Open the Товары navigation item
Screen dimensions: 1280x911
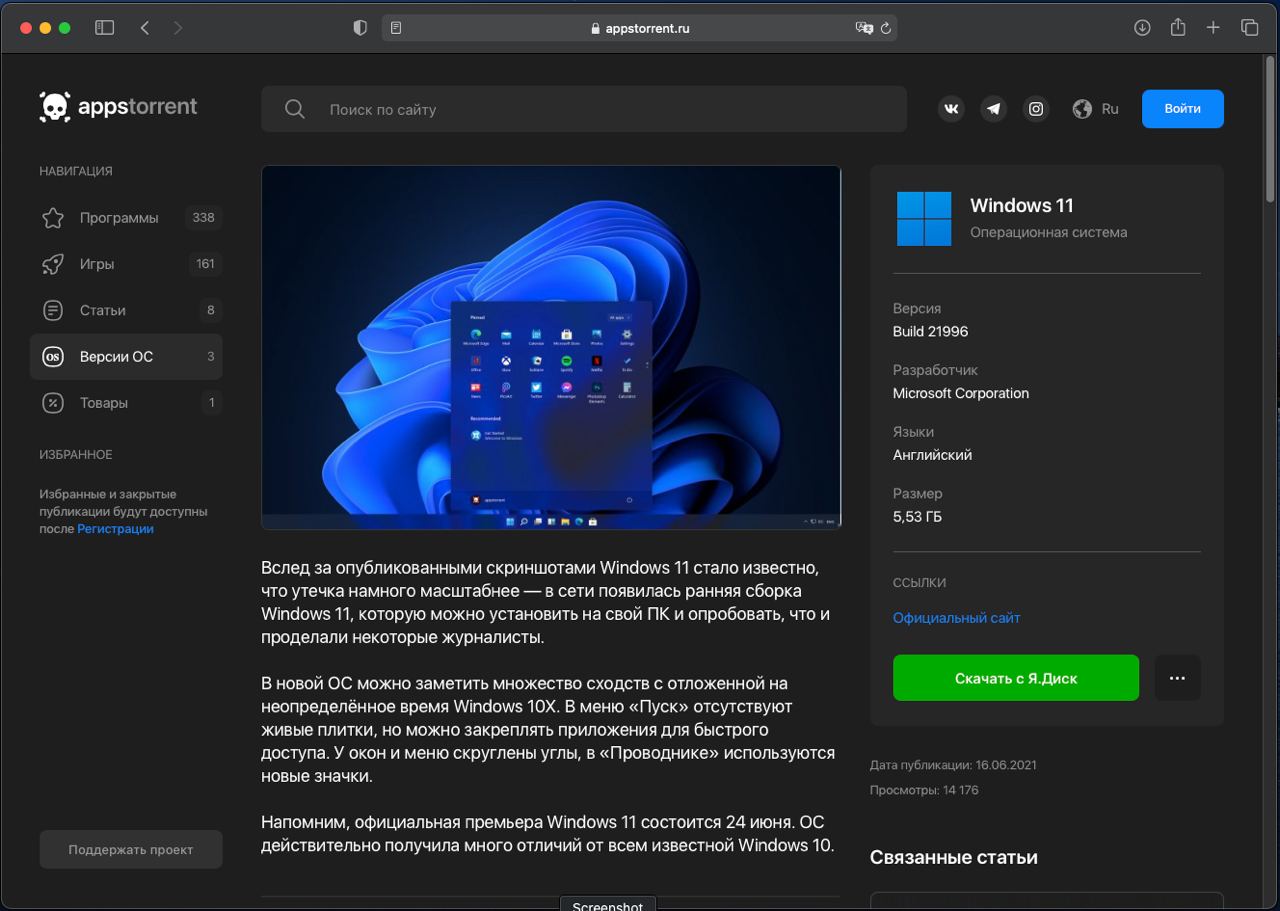pyautogui.click(x=126, y=403)
